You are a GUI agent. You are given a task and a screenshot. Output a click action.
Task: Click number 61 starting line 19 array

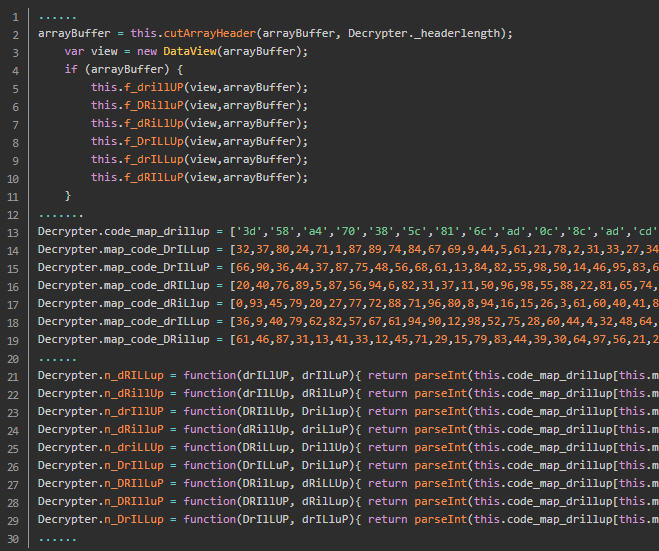tap(243, 339)
